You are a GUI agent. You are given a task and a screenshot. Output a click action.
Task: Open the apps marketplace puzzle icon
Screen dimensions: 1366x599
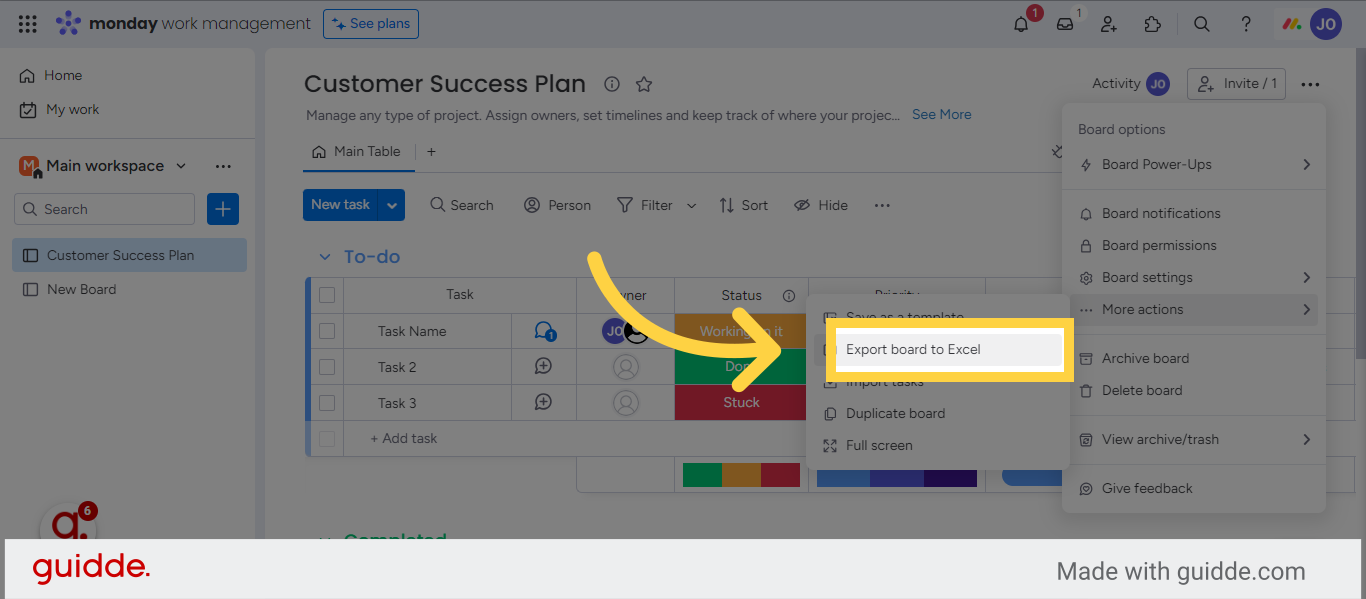tap(1153, 24)
